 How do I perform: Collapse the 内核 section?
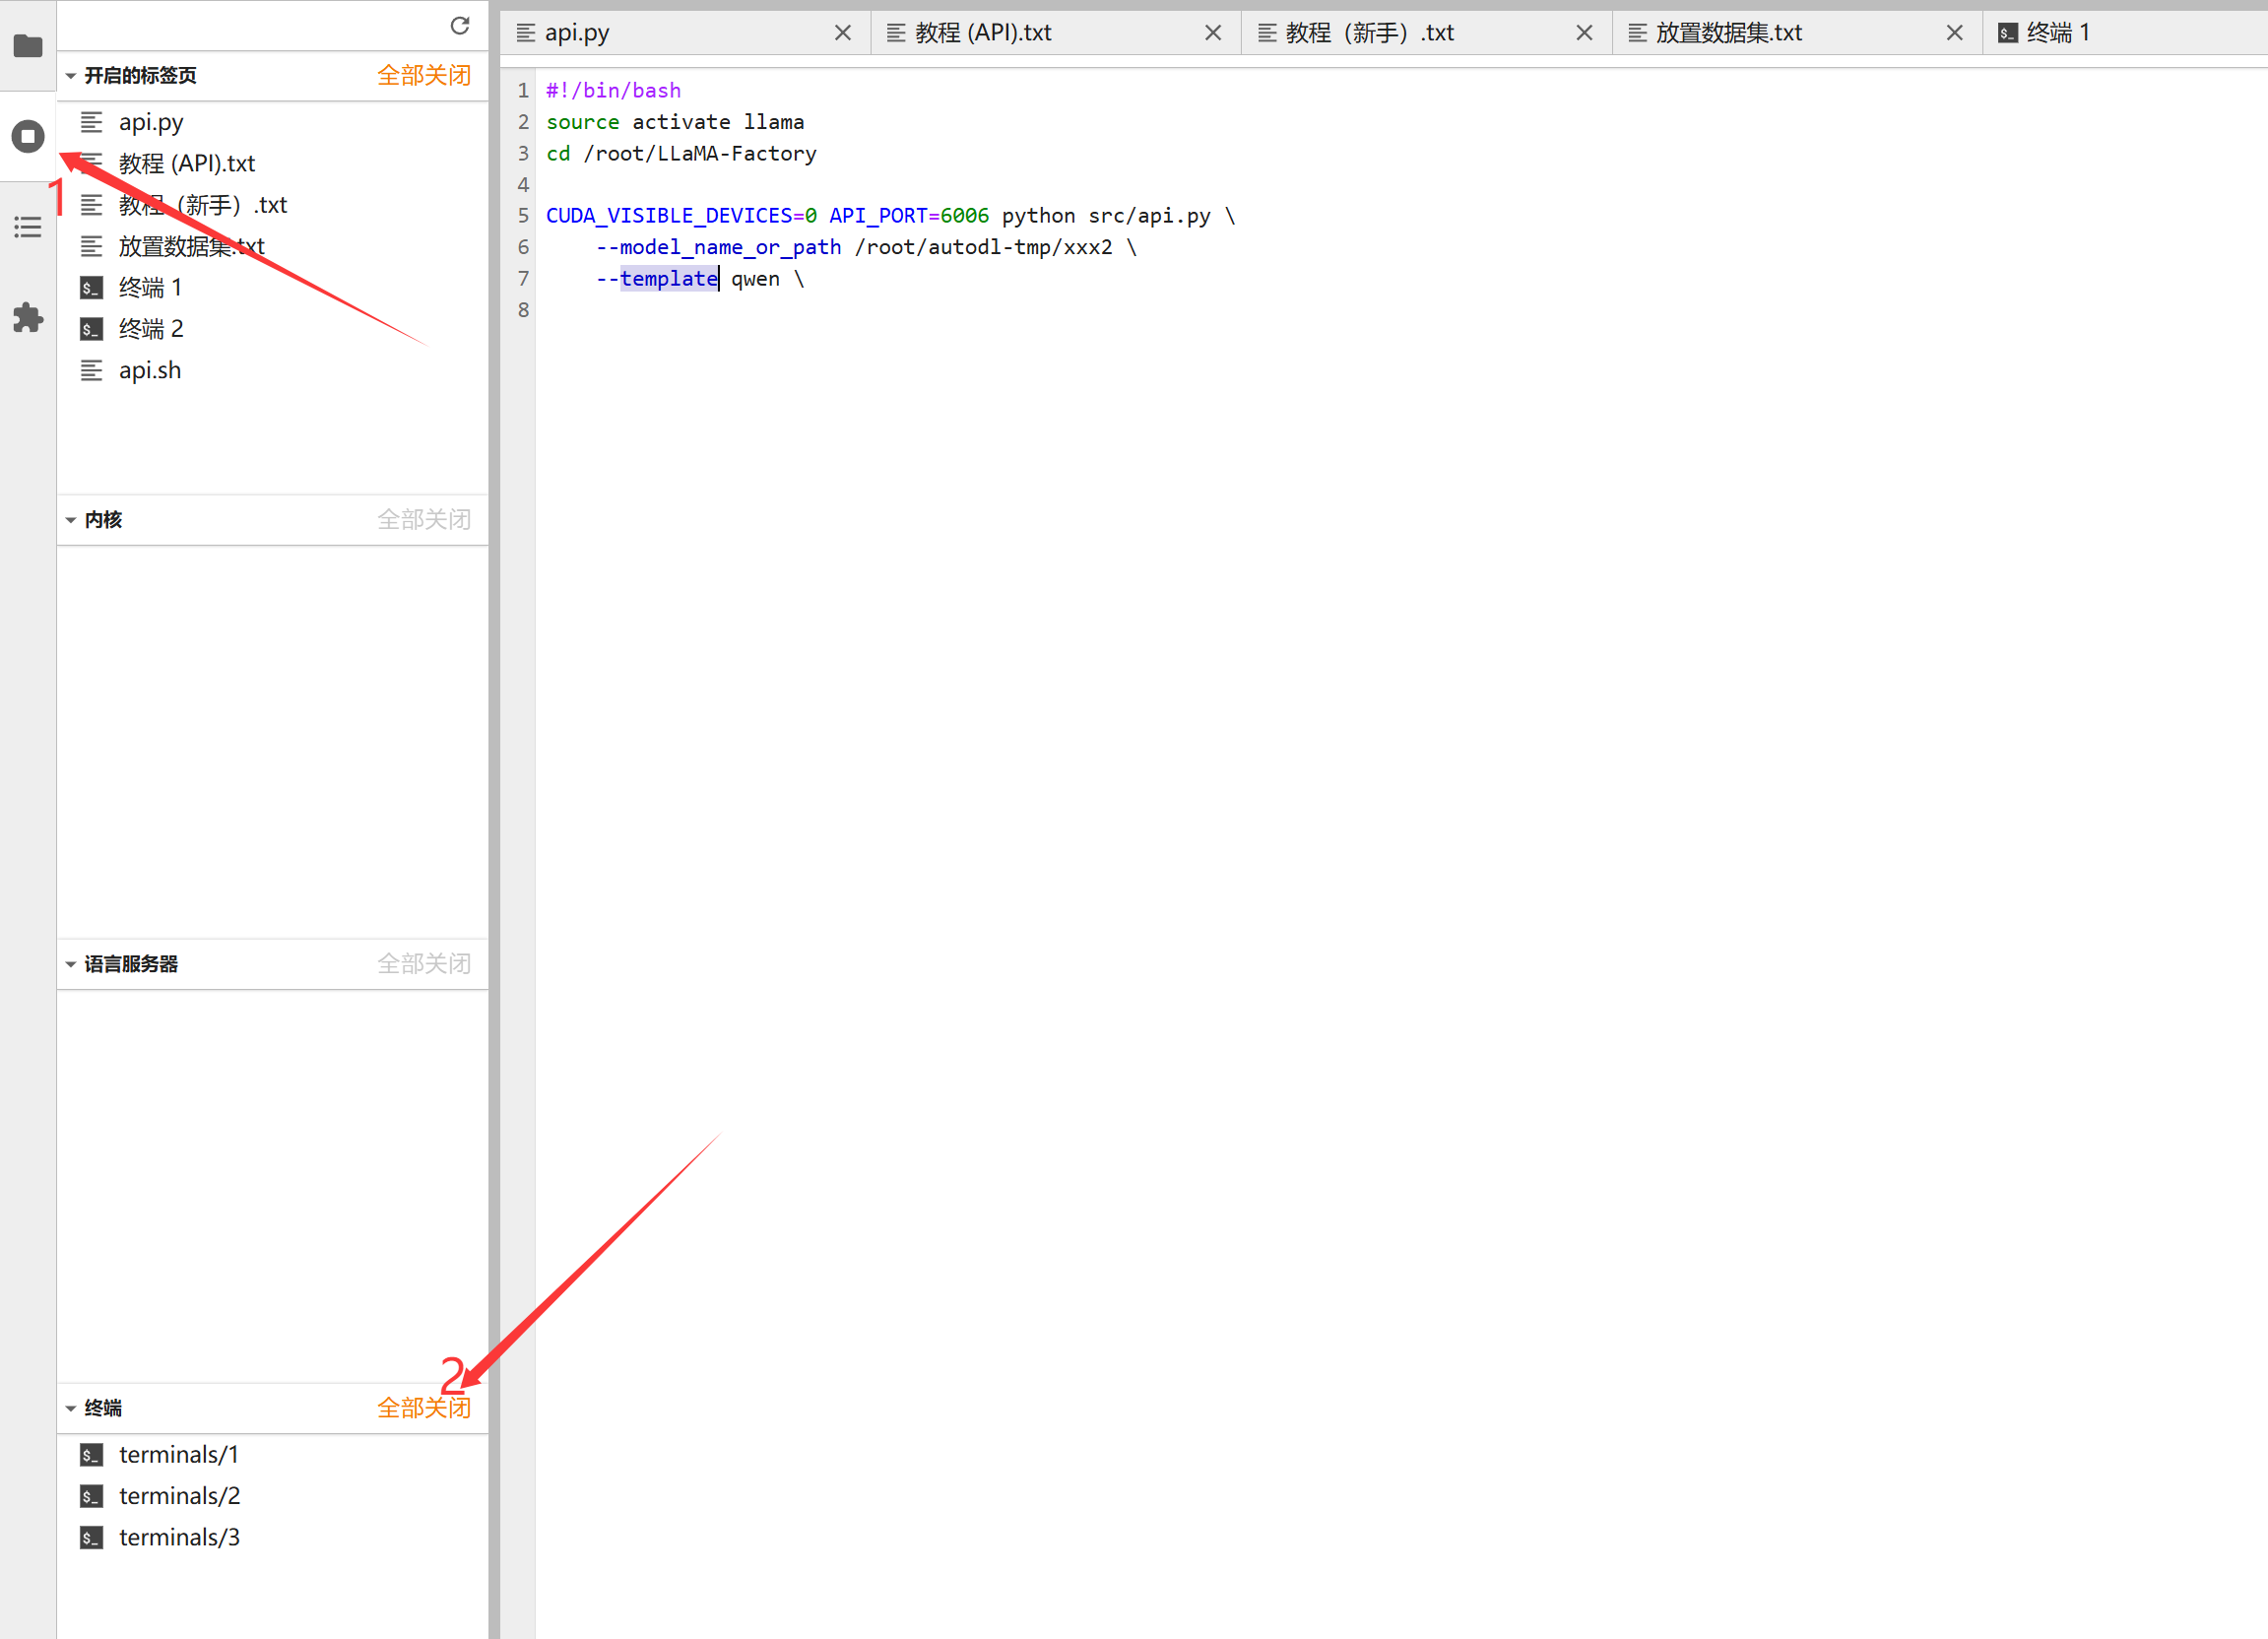tap(71, 520)
